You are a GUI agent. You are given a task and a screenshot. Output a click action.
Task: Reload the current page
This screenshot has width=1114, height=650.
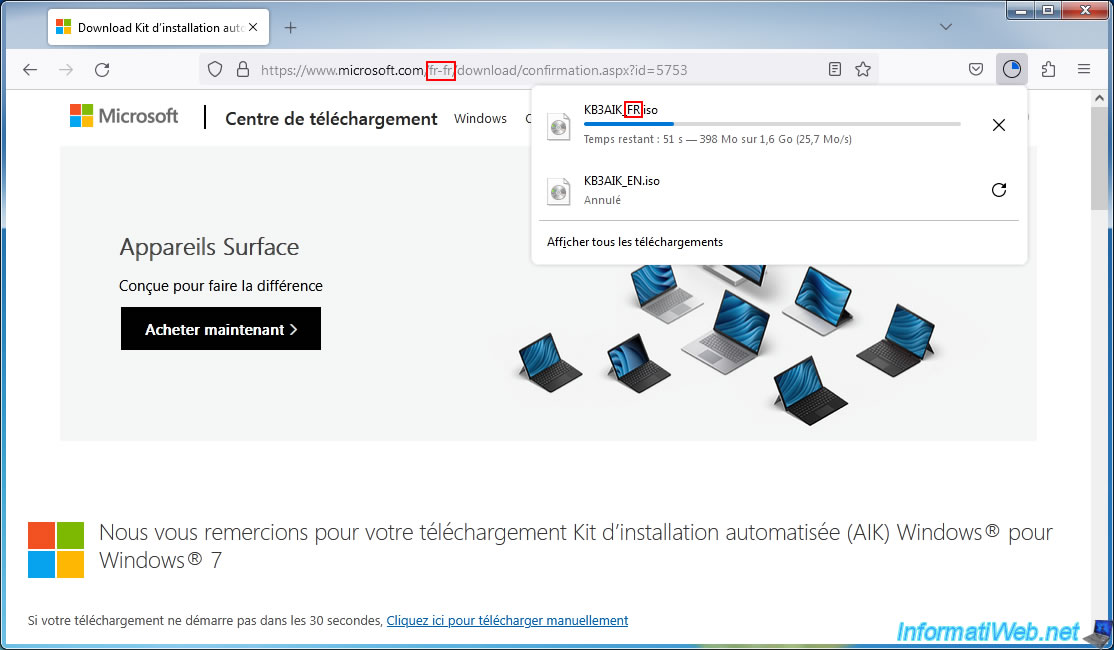coord(102,70)
